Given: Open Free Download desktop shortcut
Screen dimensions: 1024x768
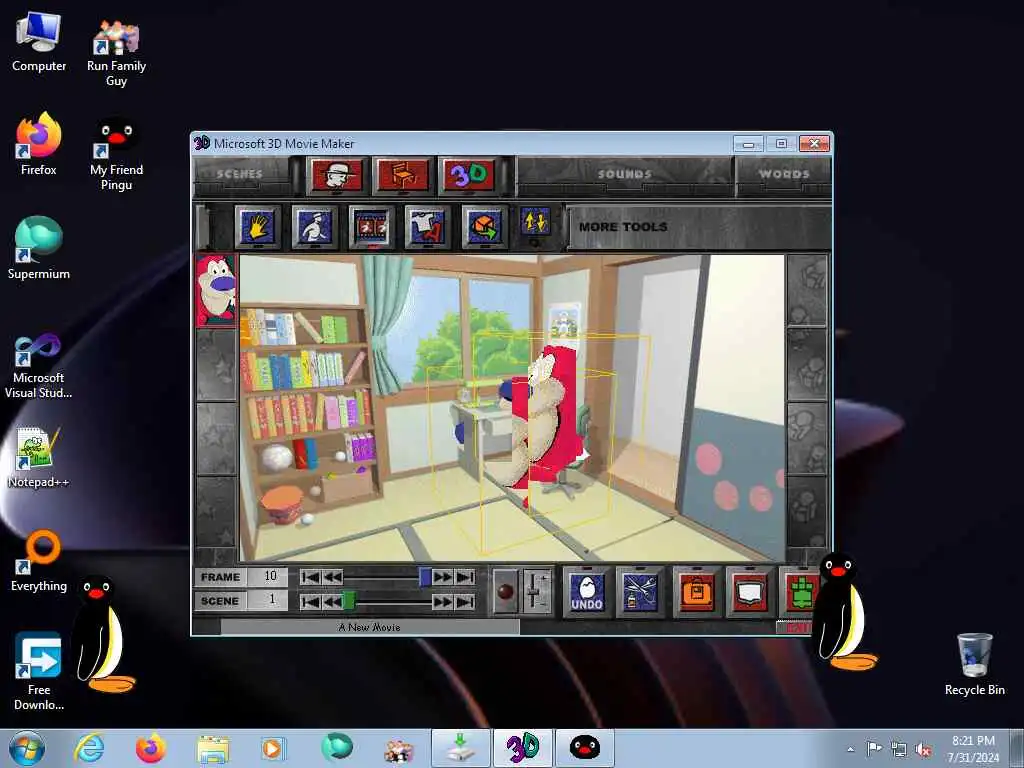Looking at the screenshot, I should pyautogui.click(x=39, y=671).
